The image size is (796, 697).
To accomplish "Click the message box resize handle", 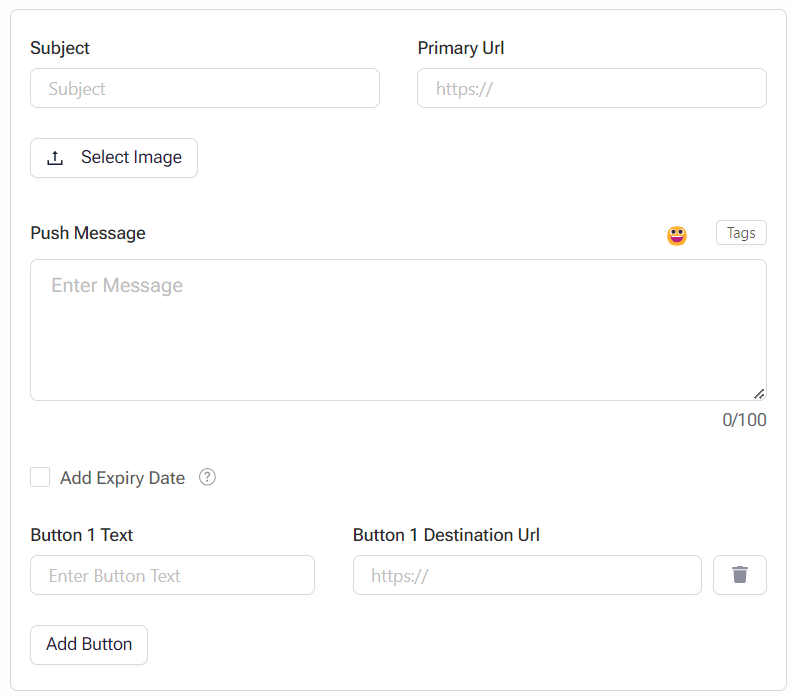I will [759, 393].
